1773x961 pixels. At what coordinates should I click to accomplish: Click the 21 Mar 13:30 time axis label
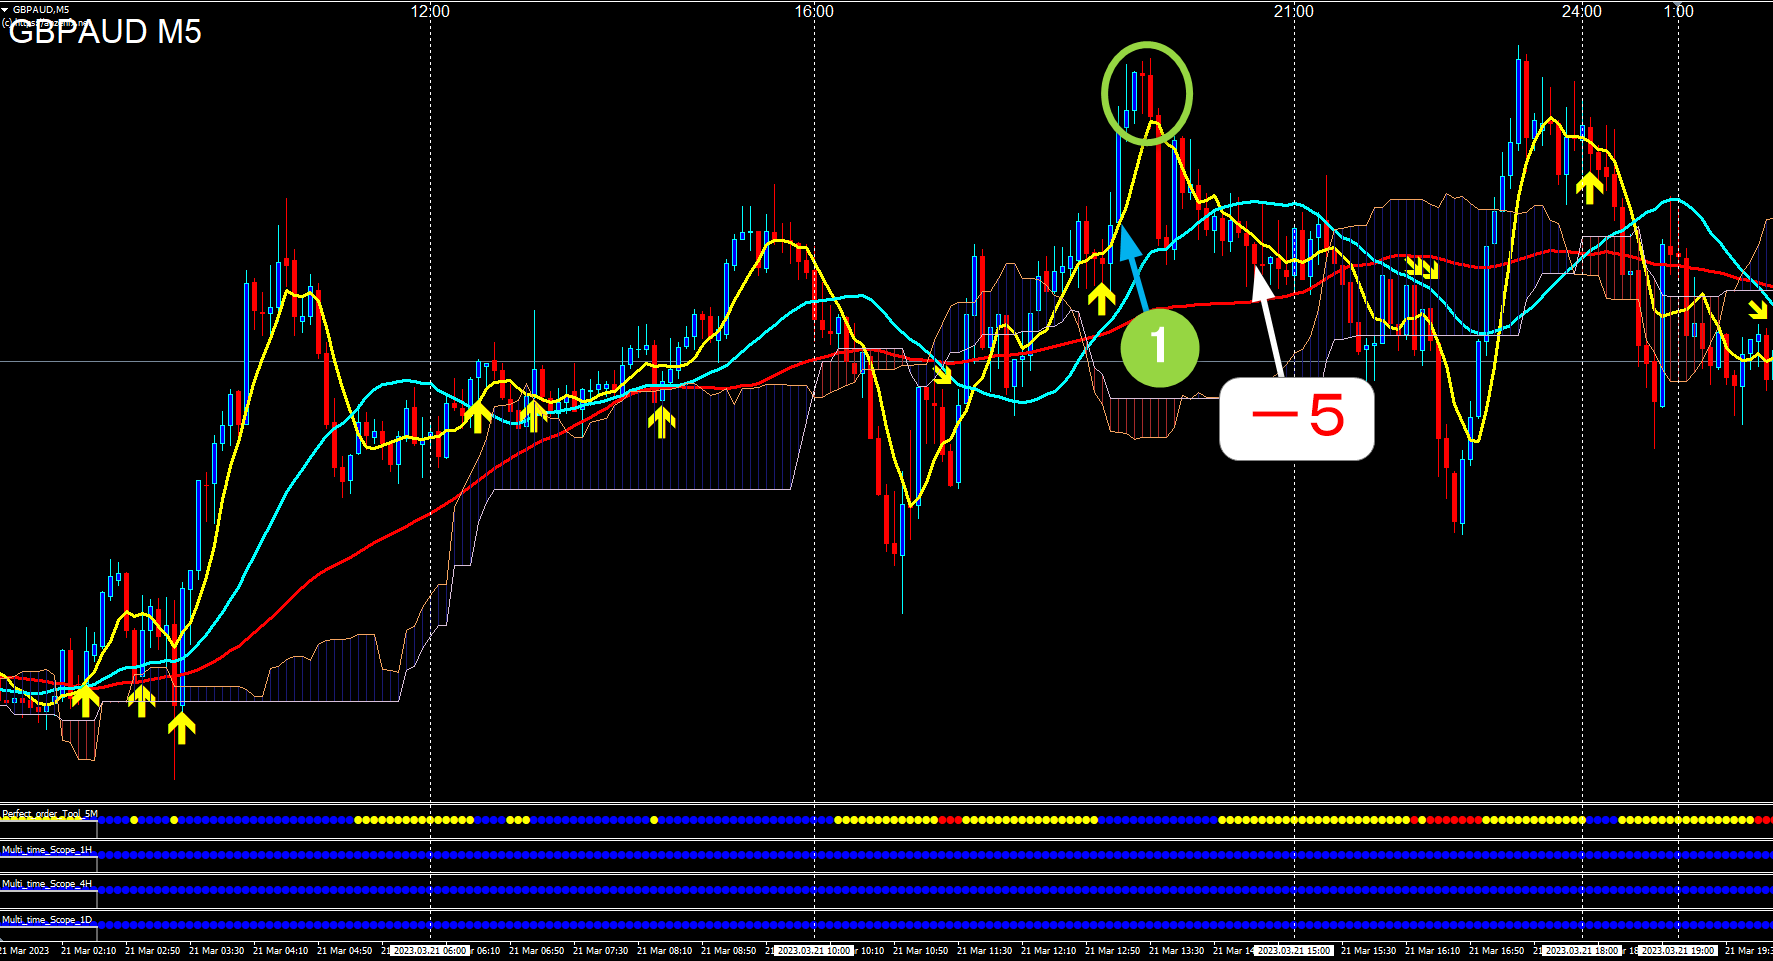click(1176, 951)
